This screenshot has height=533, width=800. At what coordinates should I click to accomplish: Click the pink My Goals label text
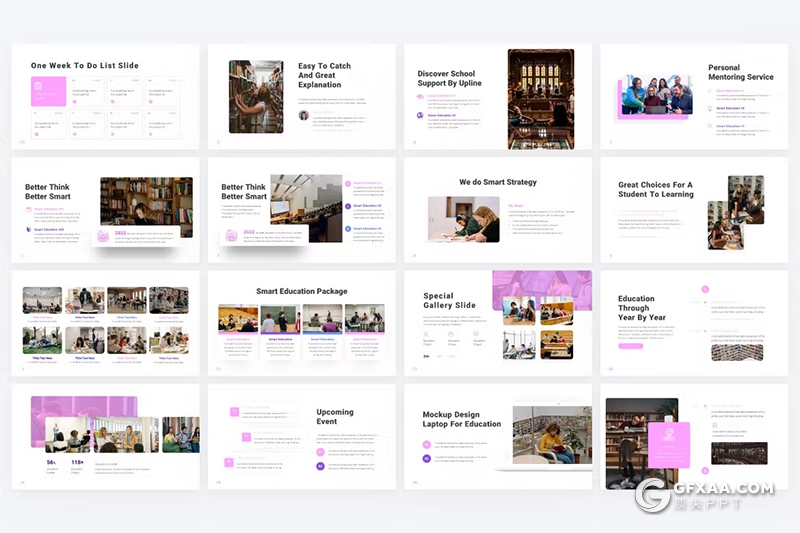(517, 205)
